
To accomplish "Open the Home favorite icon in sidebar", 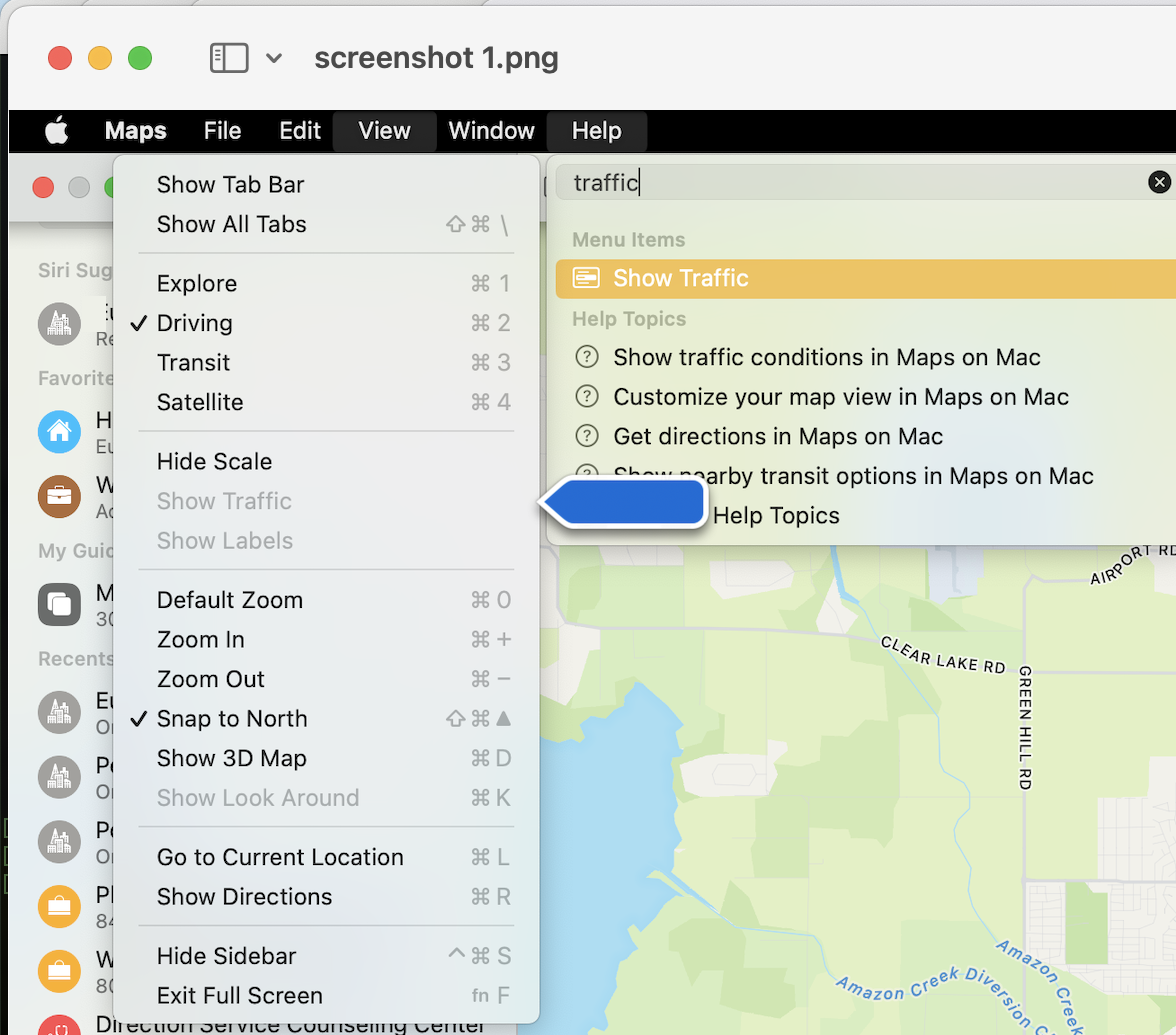I will coord(59,431).
